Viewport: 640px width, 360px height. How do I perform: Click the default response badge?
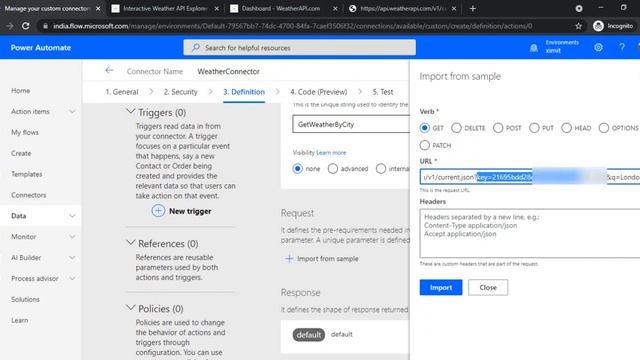(309, 335)
